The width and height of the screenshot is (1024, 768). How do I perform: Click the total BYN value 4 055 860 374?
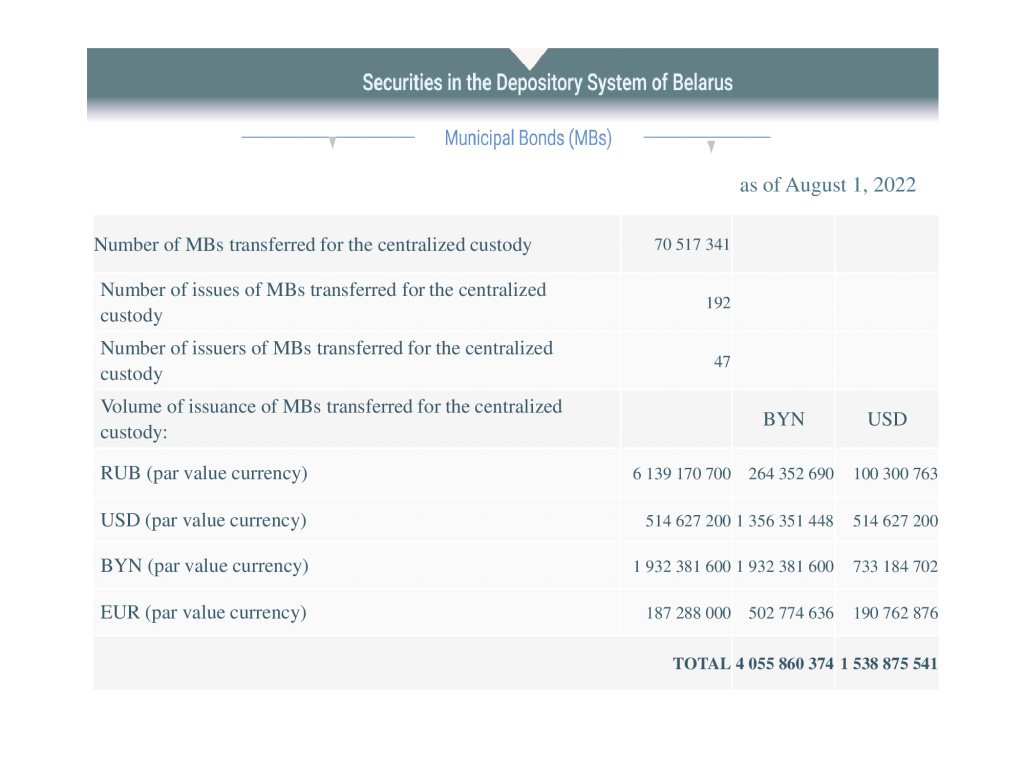(784, 664)
